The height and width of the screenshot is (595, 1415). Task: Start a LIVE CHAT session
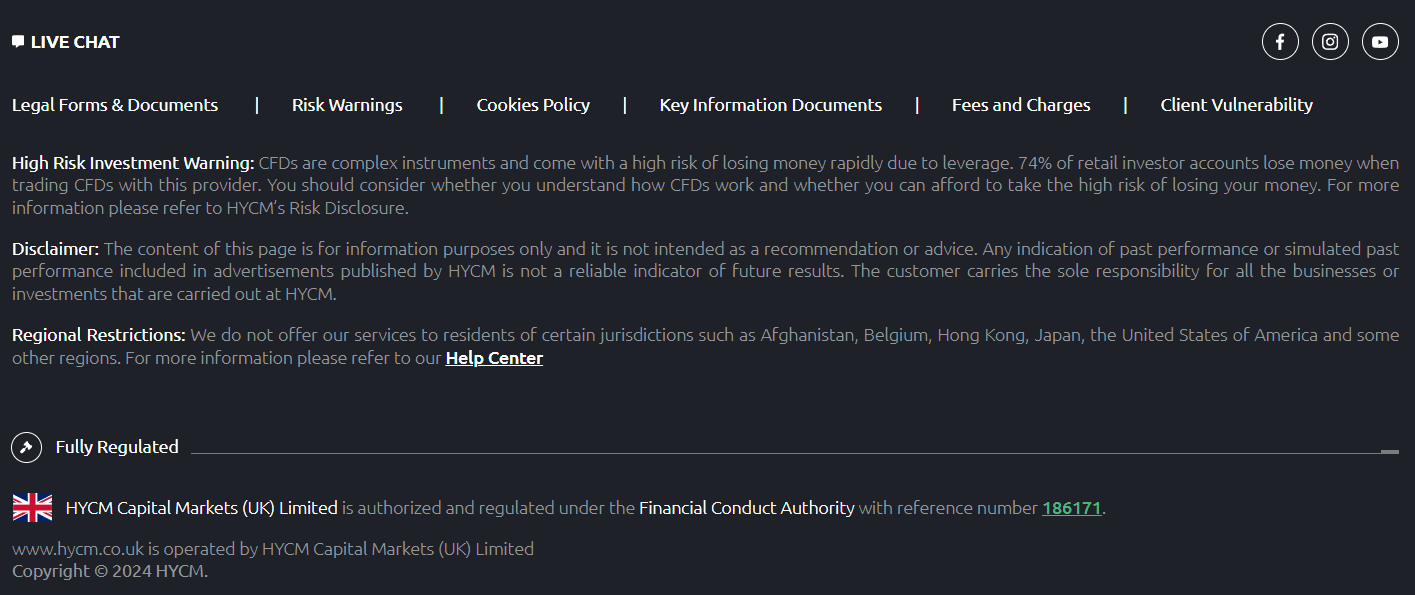pyautogui.click(x=75, y=41)
